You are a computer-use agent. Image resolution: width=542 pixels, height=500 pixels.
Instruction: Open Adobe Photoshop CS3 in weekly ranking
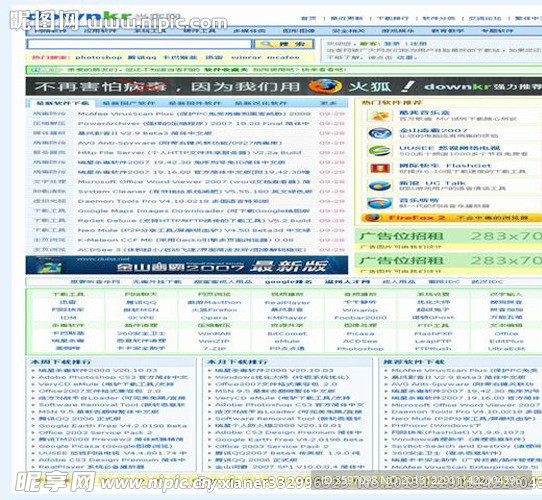pos(113,377)
